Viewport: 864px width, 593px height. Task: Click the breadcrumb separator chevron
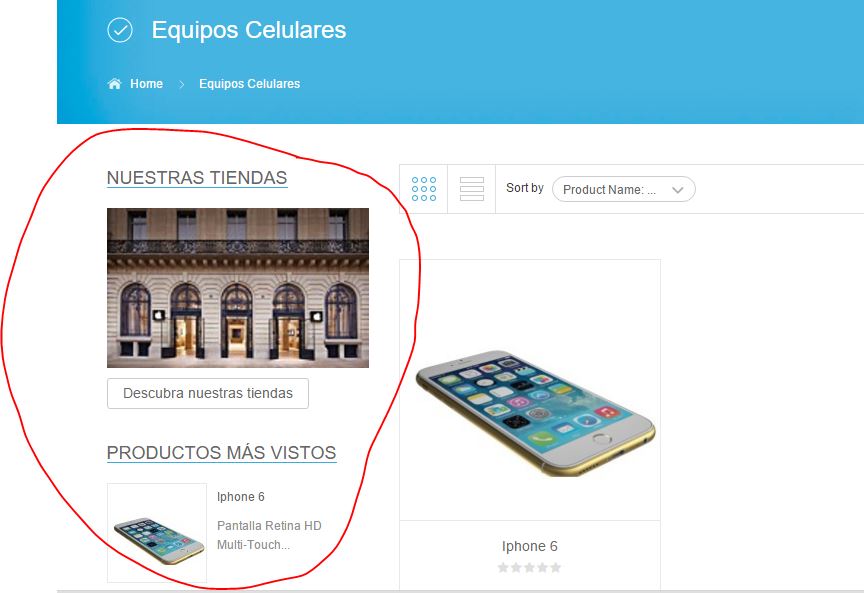click(x=181, y=84)
